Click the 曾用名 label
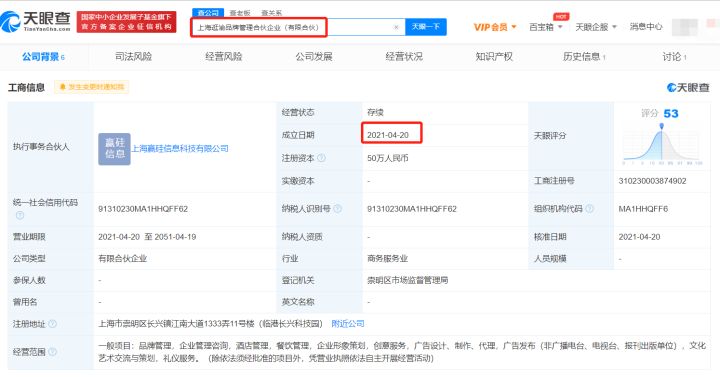The width and height of the screenshot is (720, 377). [x=25, y=302]
